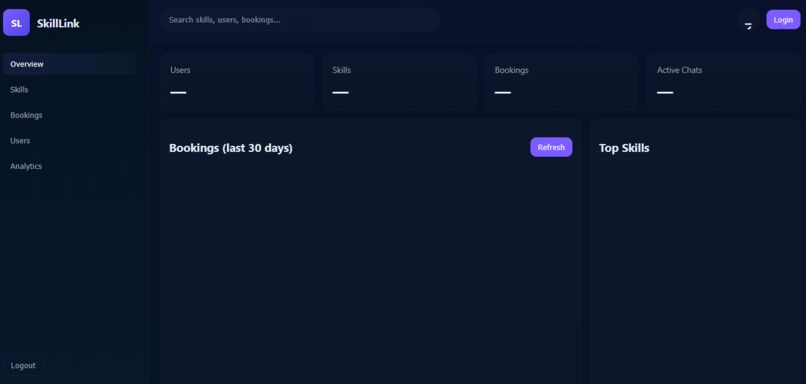Click Refresh in the Bookings panel

coord(551,147)
